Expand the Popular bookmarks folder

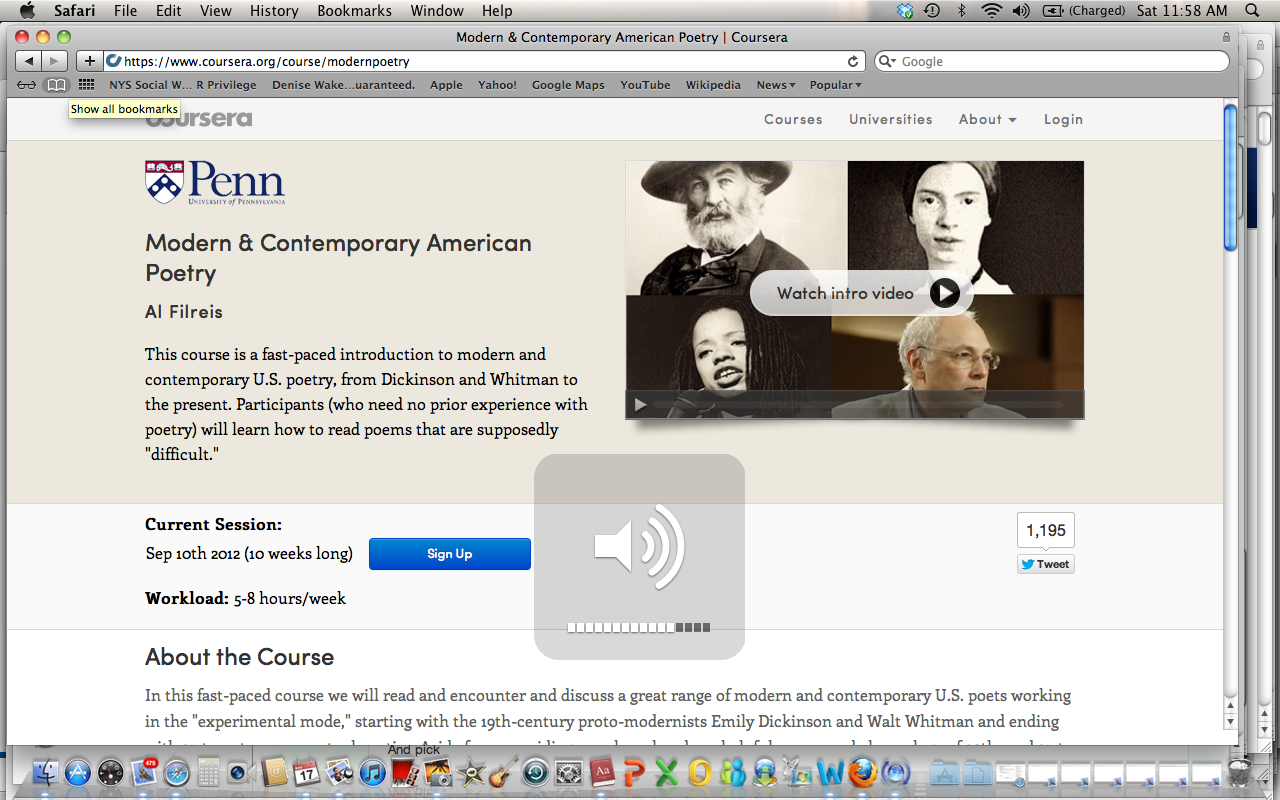click(x=835, y=85)
